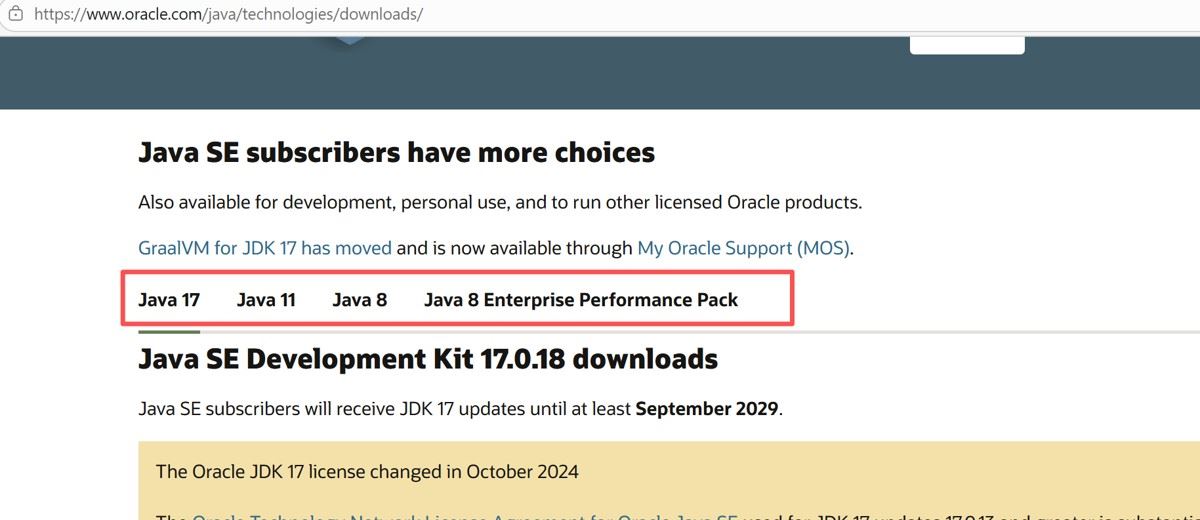Show Java 8 Enterprise Performance Pack tab
The image size is (1200, 520).
tap(581, 299)
